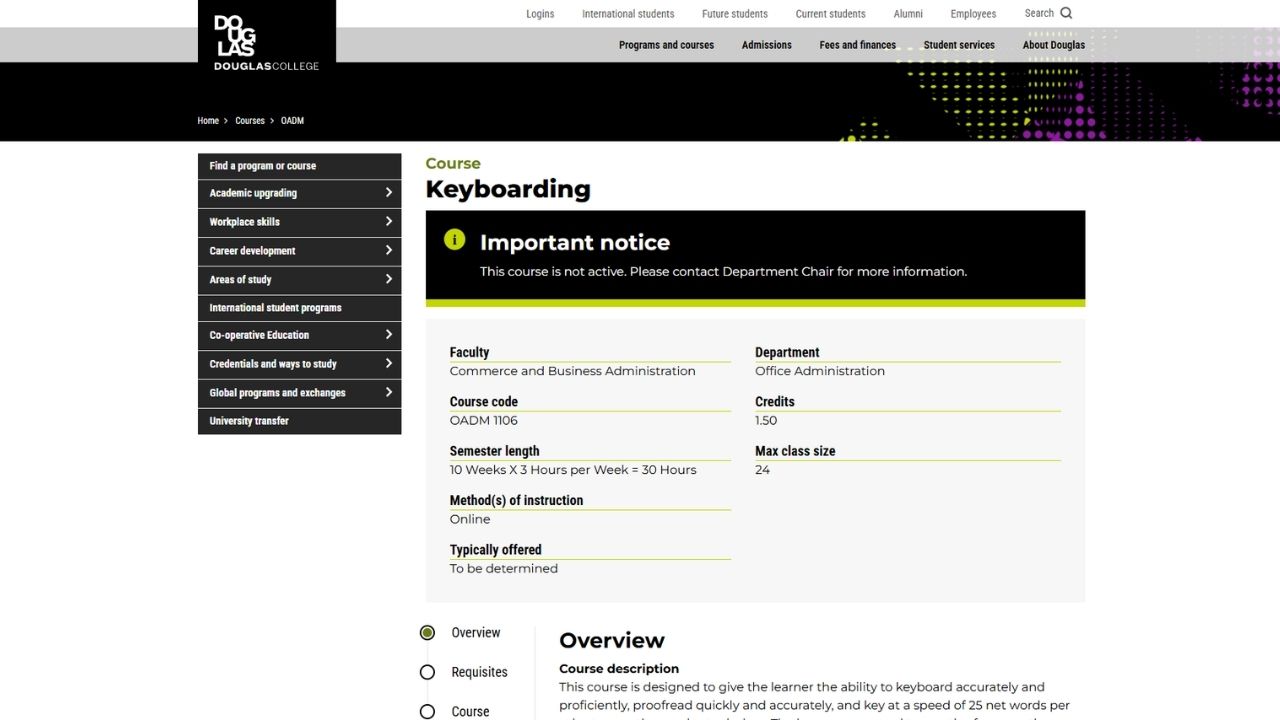Click the course not active notice text
The width and height of the screenshot is (1280, 720).
click(x=723, y=271)
